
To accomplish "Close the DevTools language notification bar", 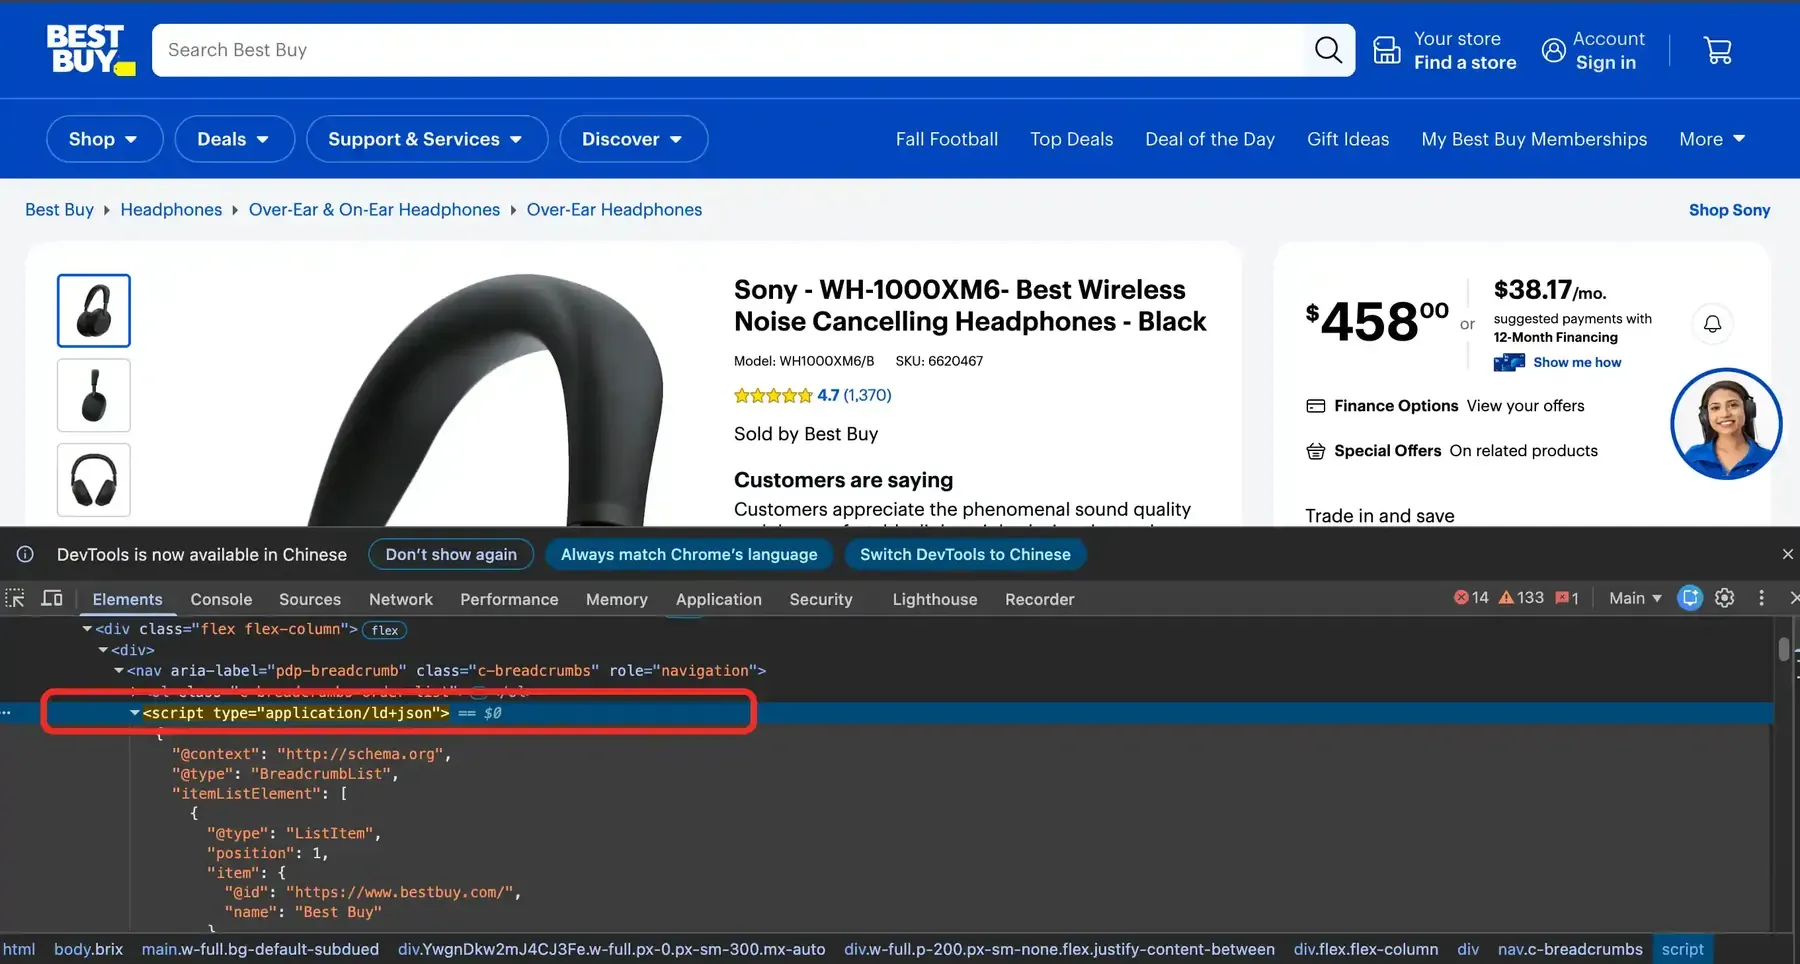I will coord(1788,554).
